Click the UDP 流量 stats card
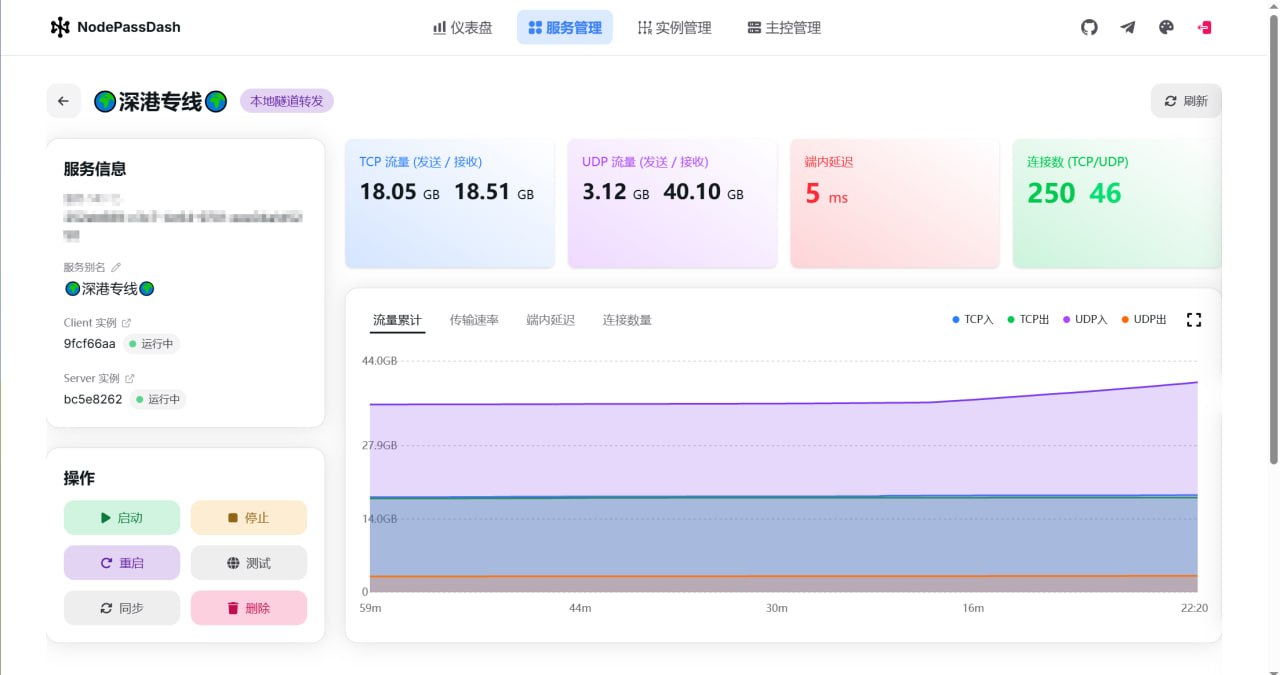Screen dimensions: 1280x675 pos(672,204)
